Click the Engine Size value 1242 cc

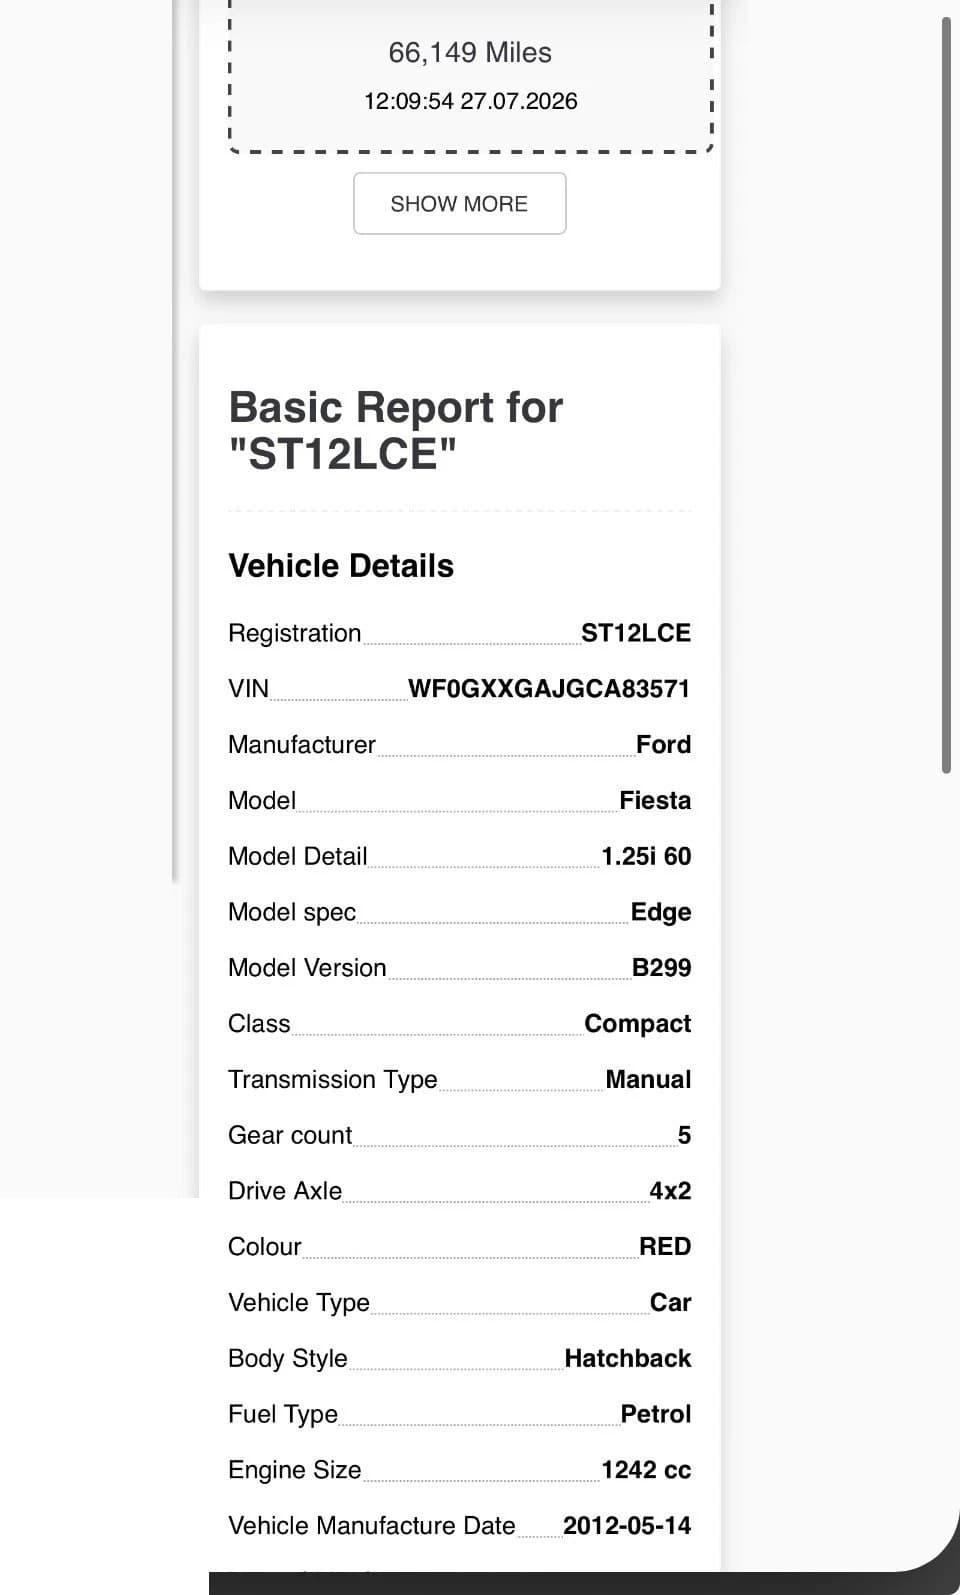pos(646,1470)
